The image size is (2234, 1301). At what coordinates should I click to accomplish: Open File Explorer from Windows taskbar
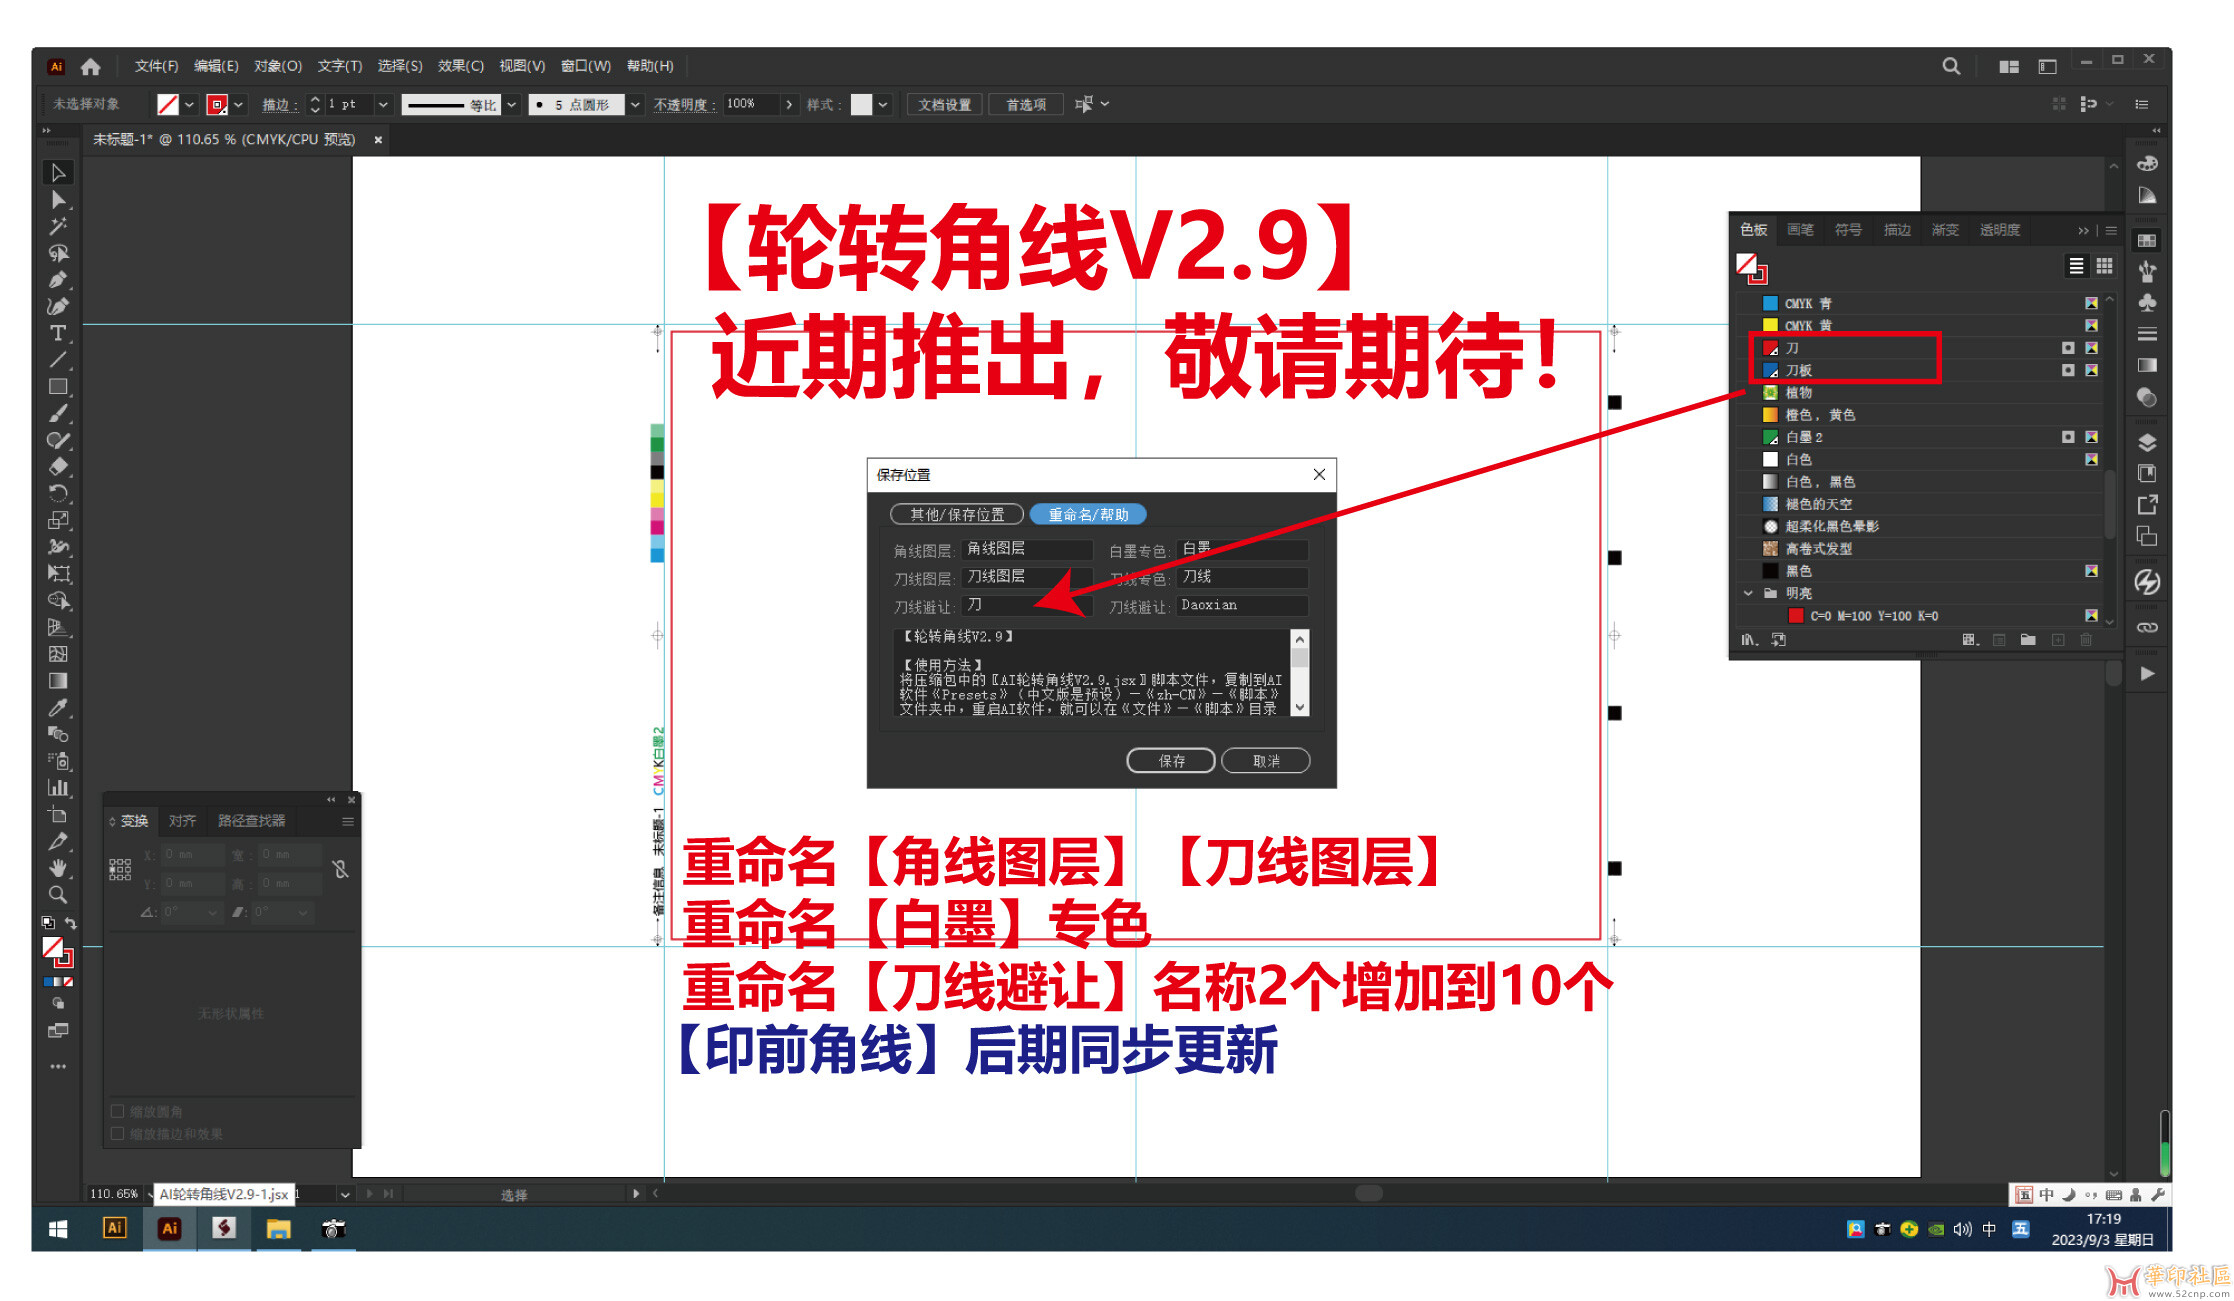click(x=278, y=1229)
